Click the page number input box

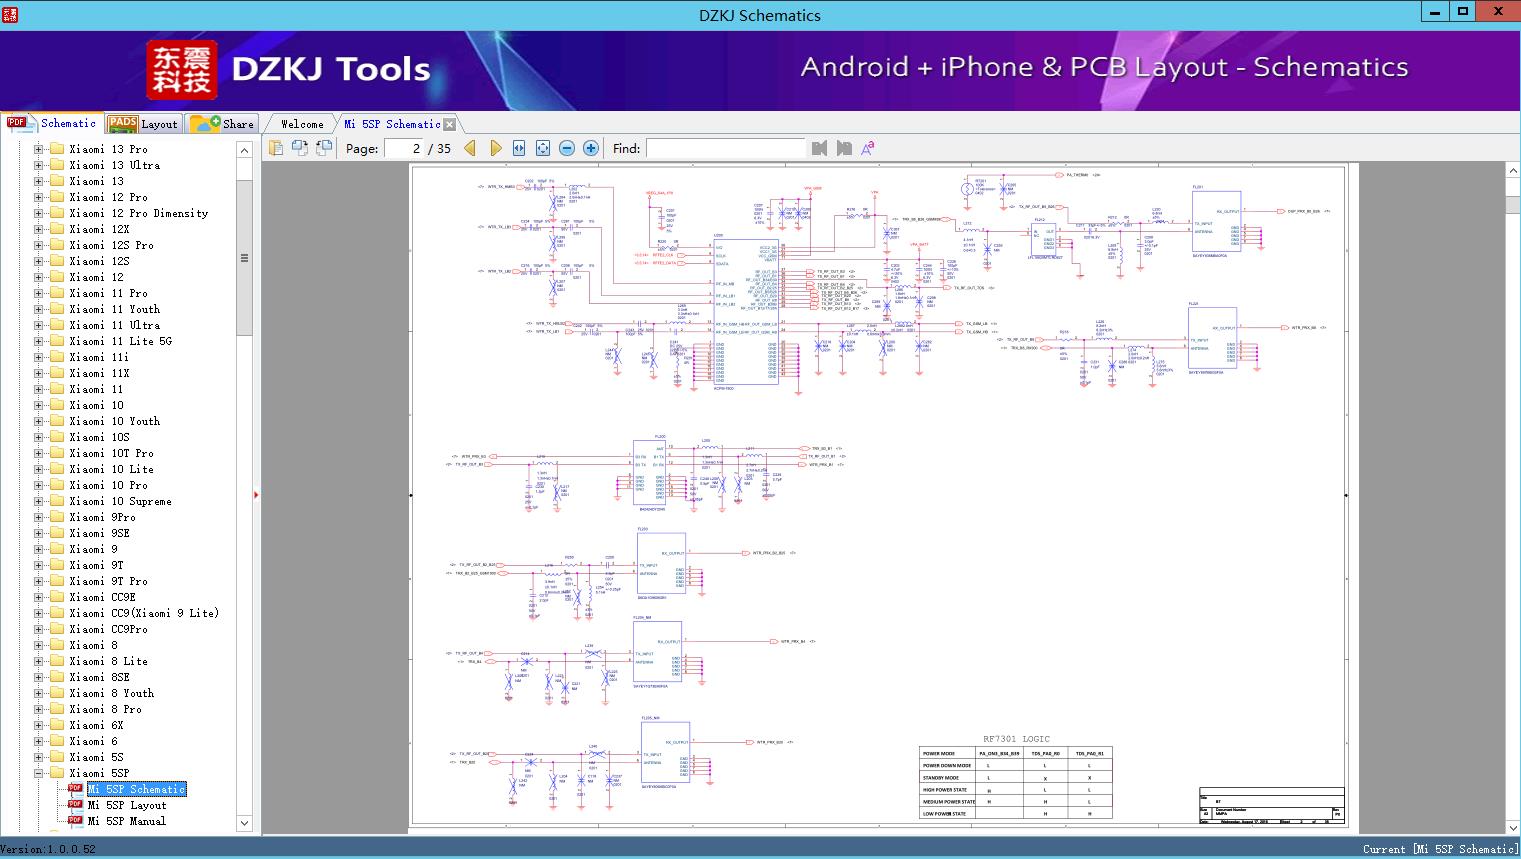pos(403,148)
